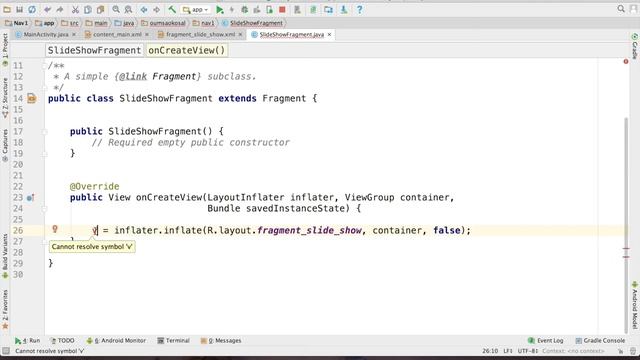Open the Terminal tool window
Viewport: 640px width, 360px height.
click(173, 340)
